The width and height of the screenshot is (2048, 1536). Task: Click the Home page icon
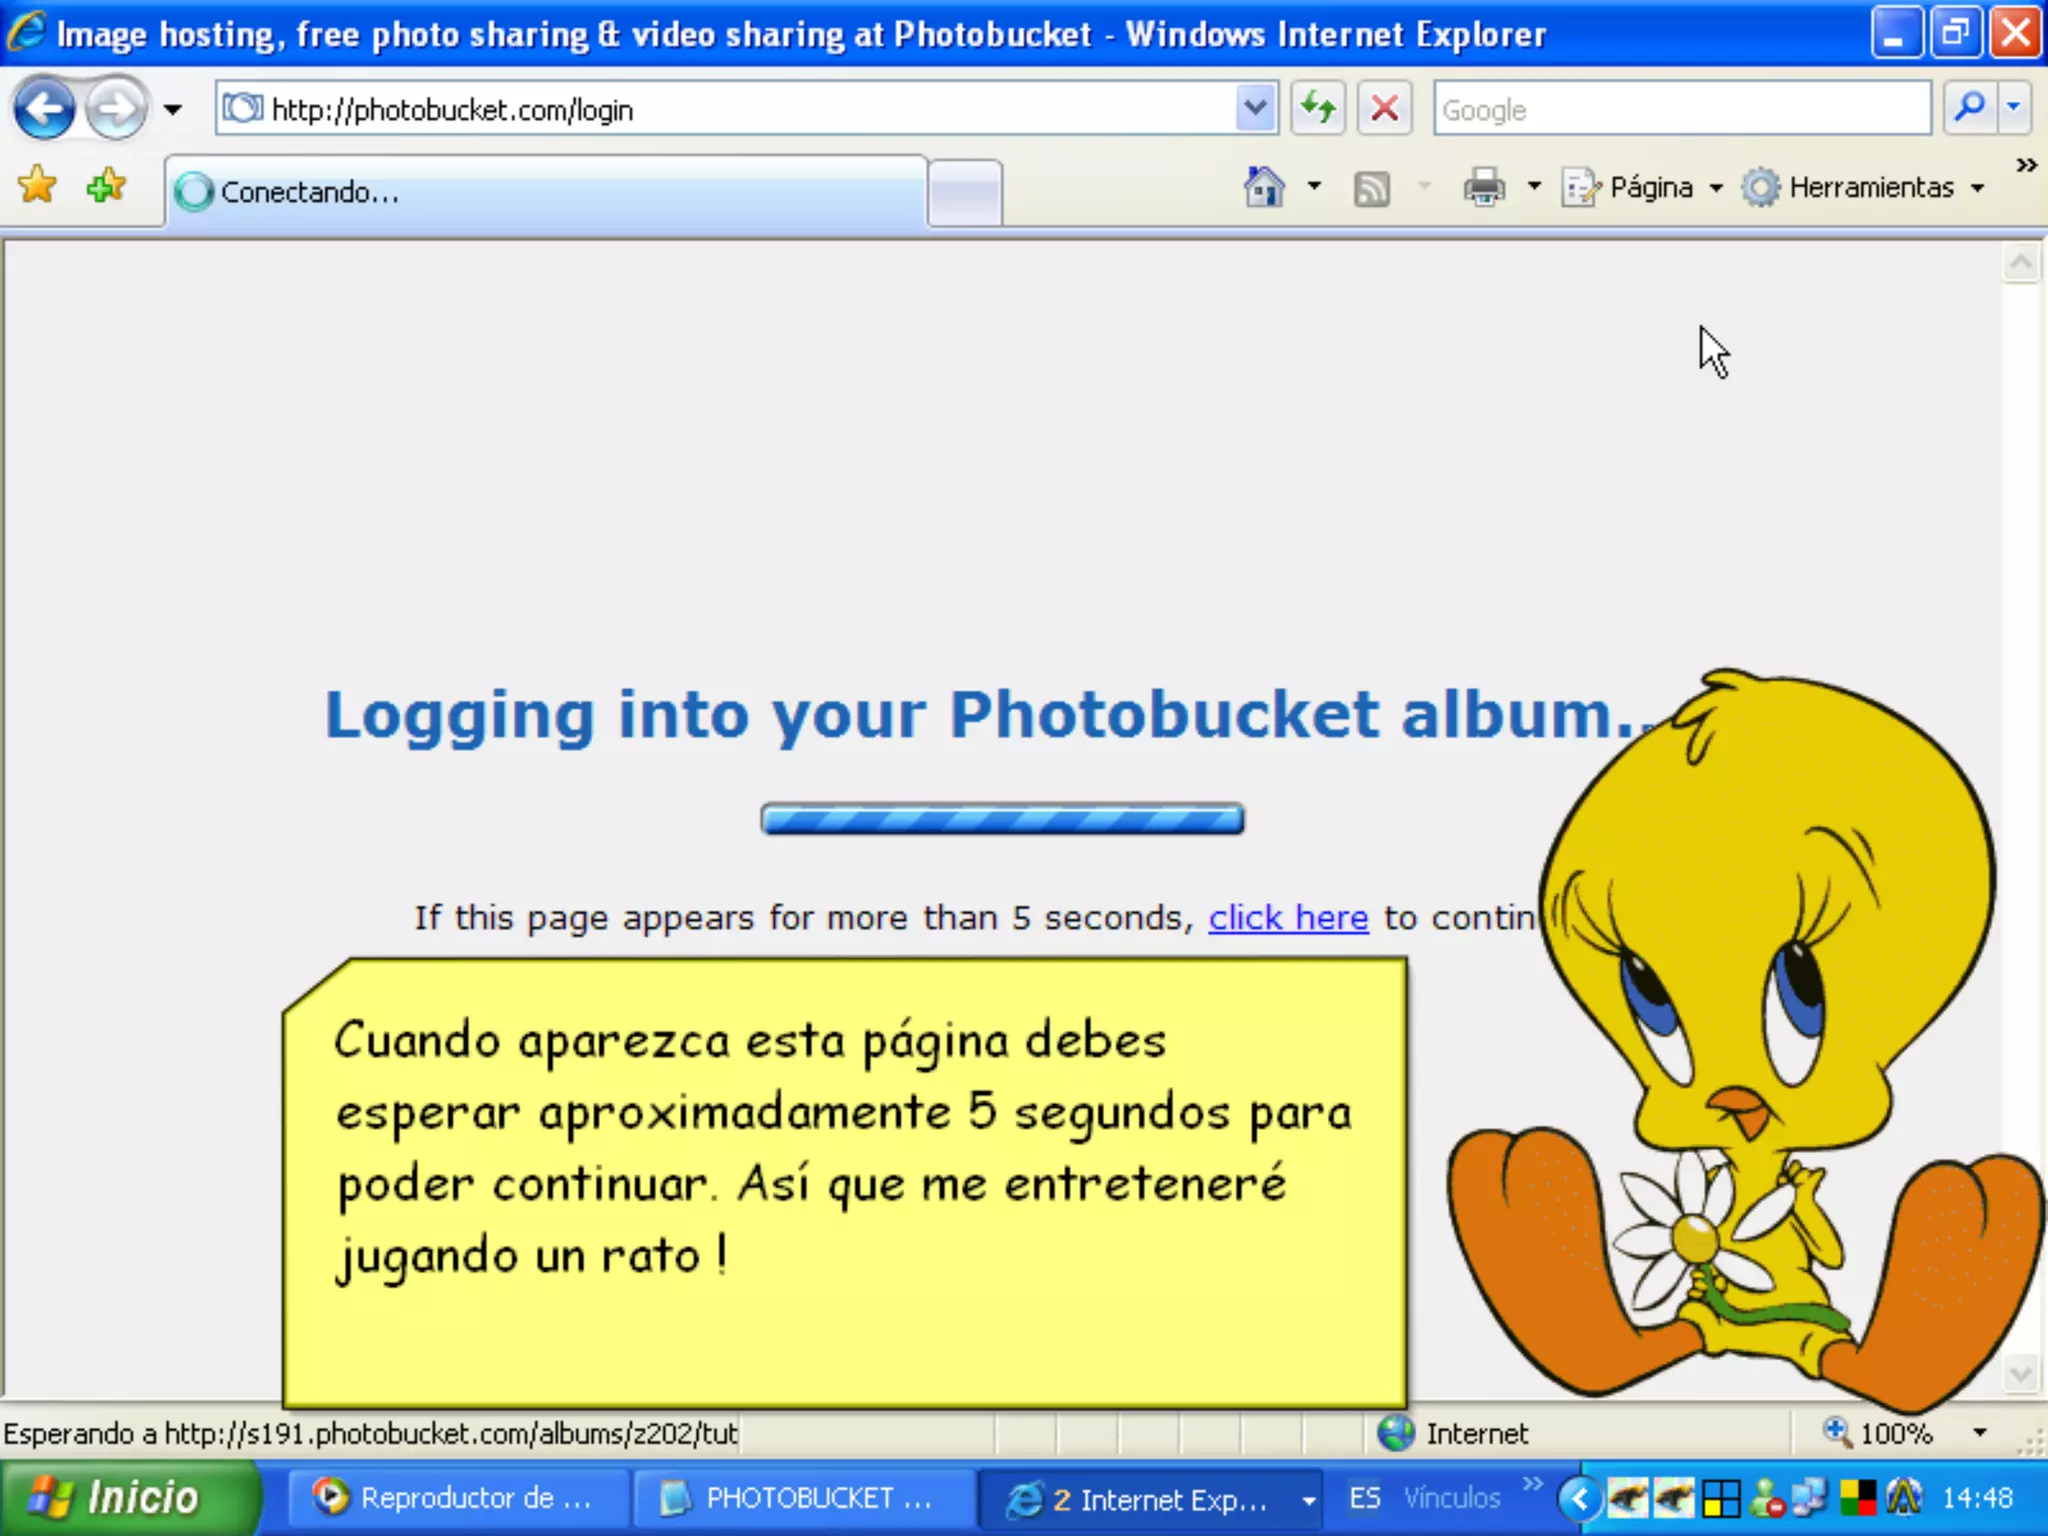[x=1264, y=187]
